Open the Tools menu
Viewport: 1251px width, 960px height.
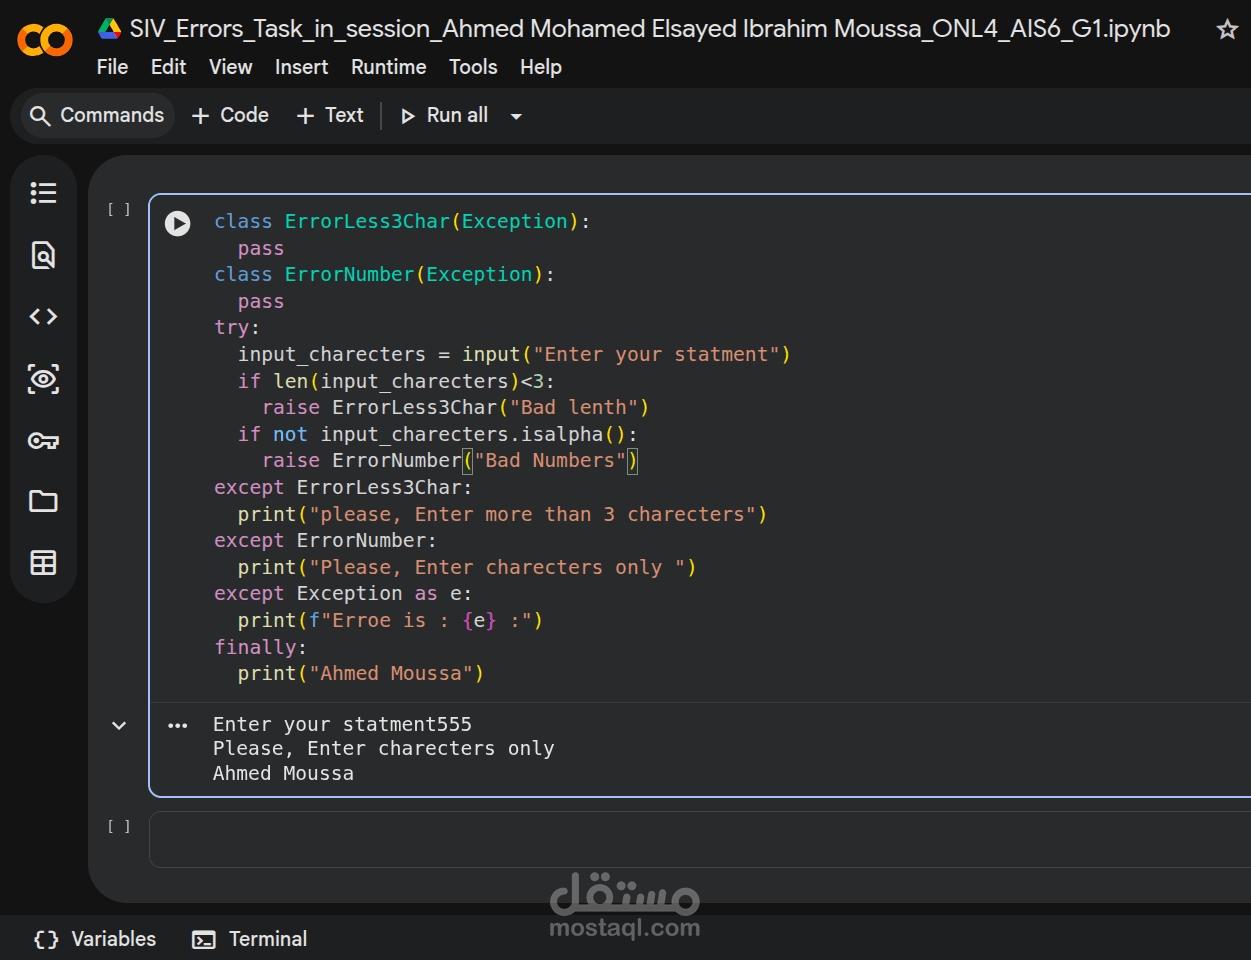[473, 67]
